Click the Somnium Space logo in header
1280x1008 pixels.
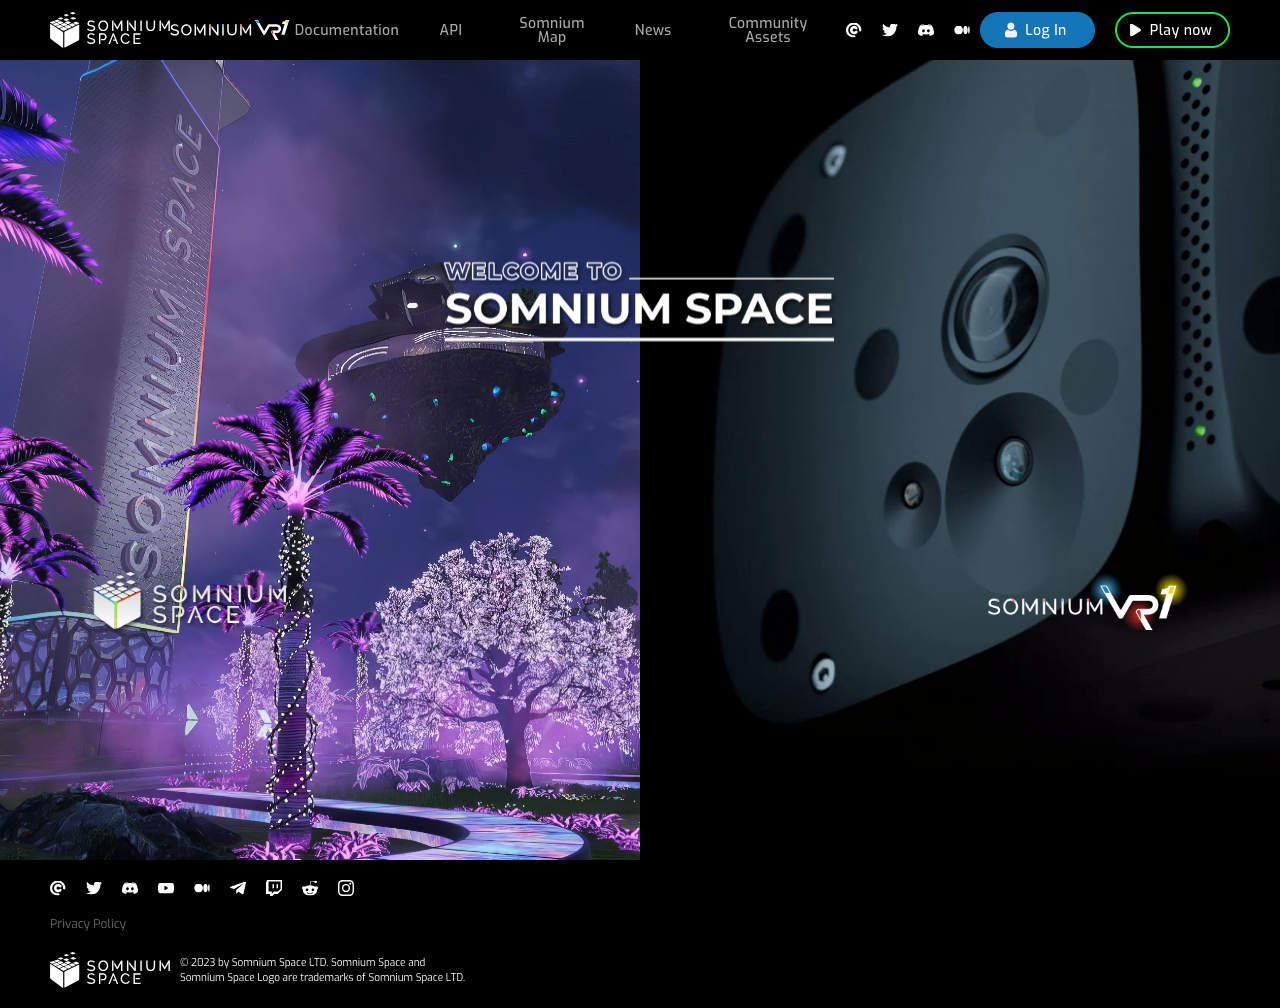[x=110, y=30]
